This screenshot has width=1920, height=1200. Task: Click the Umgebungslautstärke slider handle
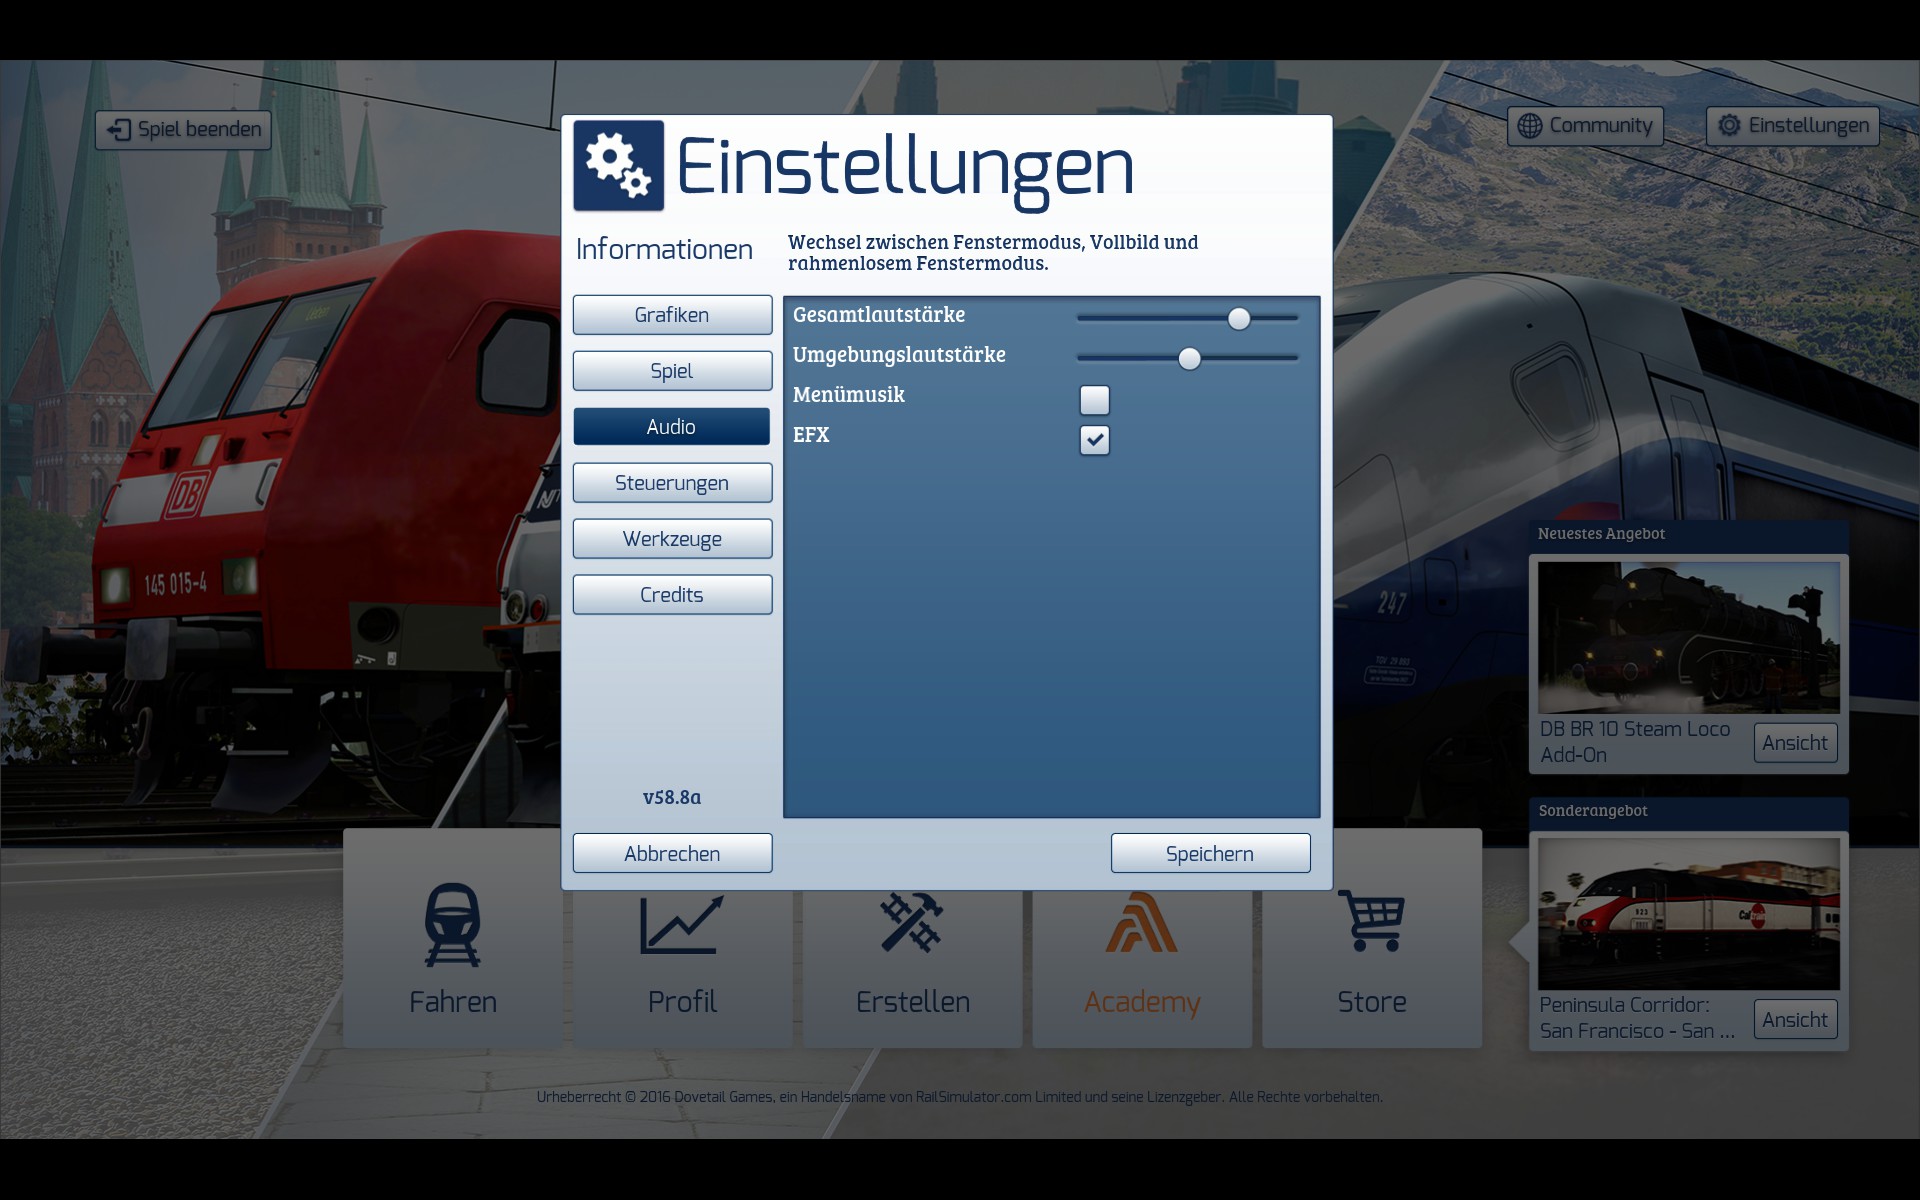tap(1189, 359)
